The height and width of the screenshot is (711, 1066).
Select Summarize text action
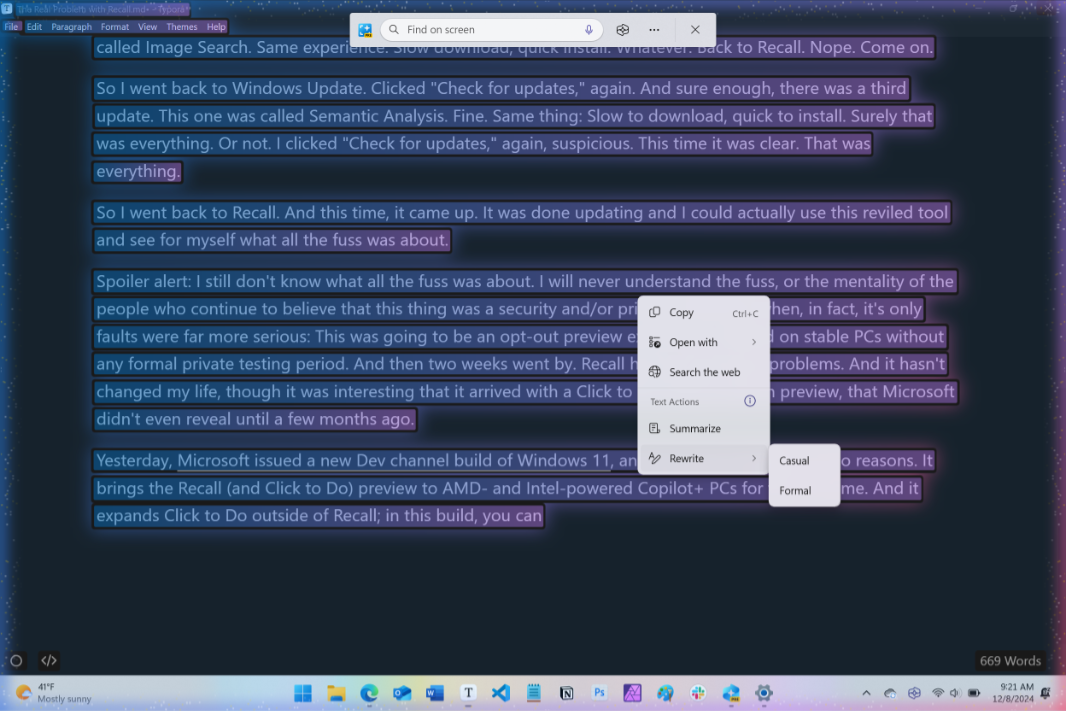click(x=704, y=428)
